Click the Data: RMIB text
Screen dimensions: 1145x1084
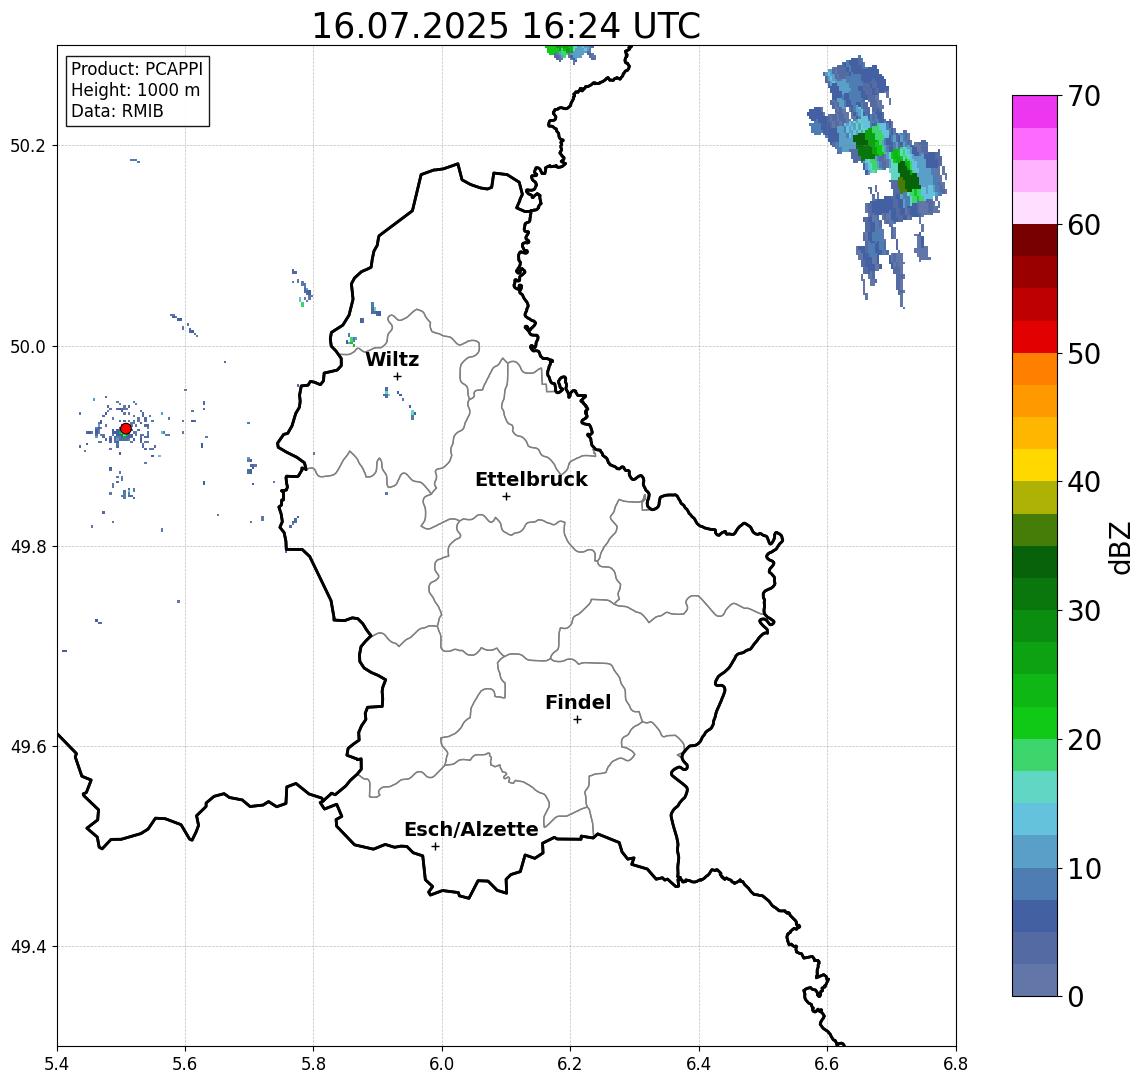click(x=117, y=111)
